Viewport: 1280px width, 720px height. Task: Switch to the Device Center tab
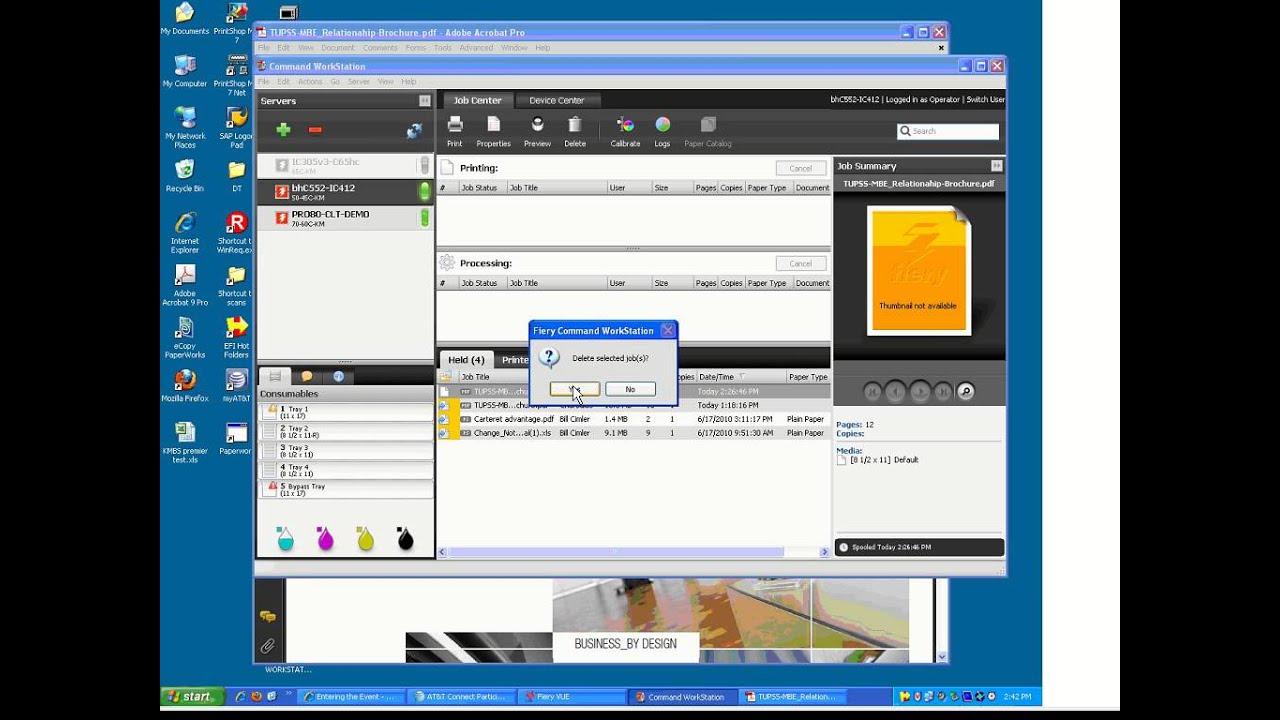(x=557, y=100)
